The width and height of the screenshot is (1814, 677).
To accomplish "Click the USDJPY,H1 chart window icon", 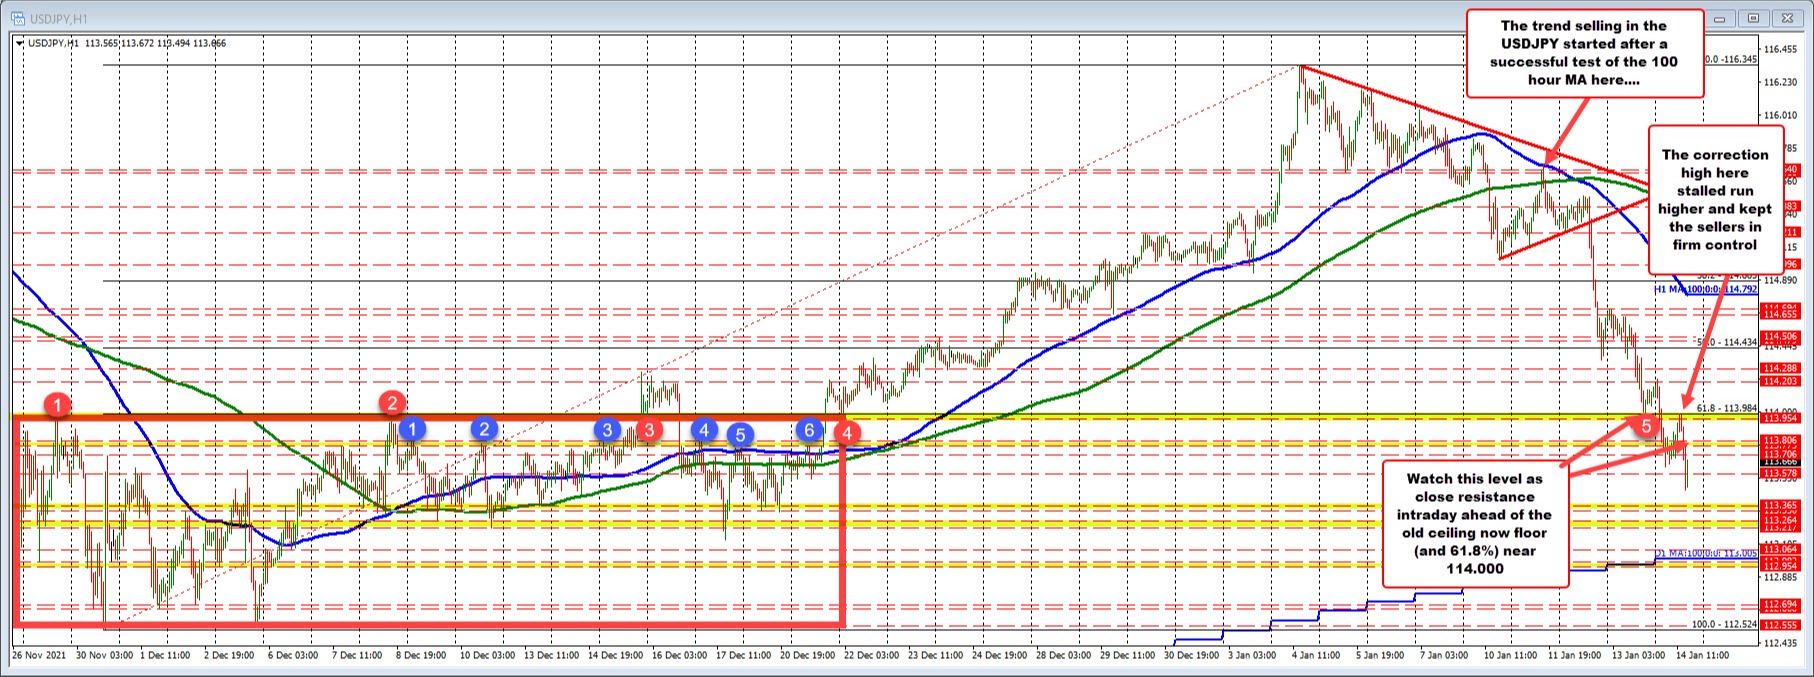I will 18,17.
